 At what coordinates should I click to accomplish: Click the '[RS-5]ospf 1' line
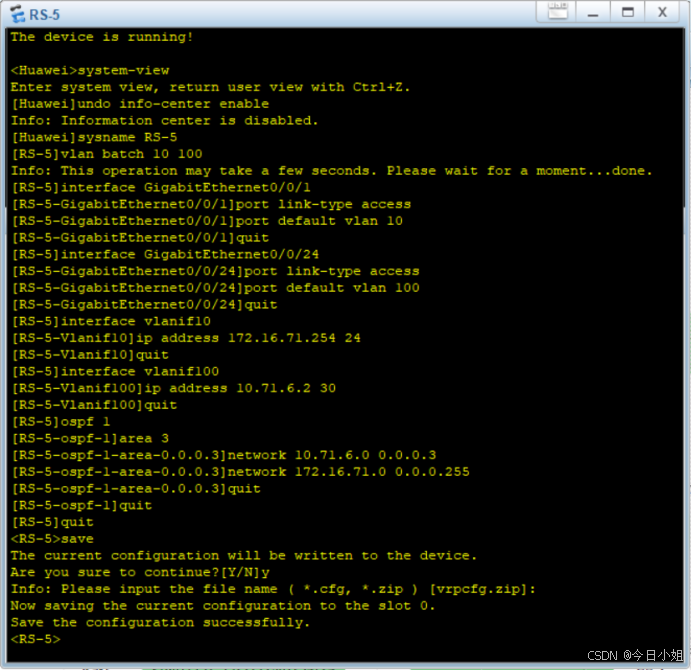pos(61,422)
